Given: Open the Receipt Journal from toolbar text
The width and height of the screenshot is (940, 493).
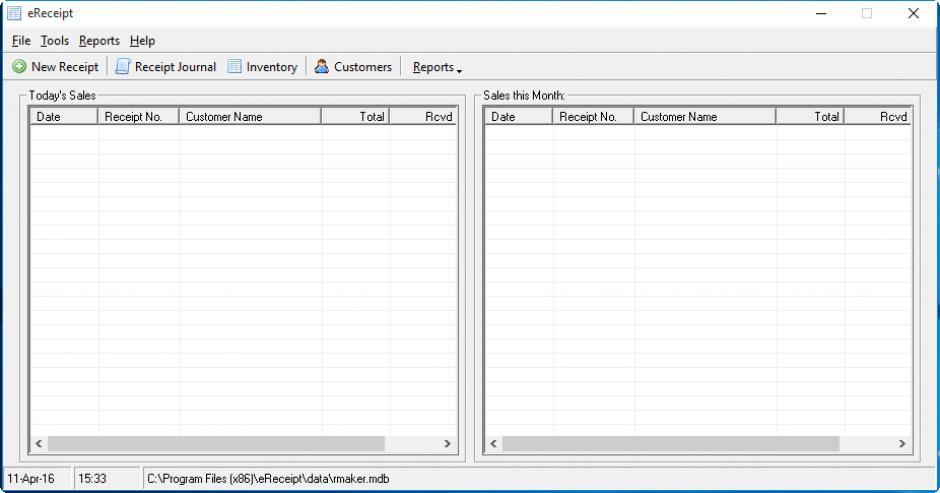Looking at the screenshot, I should [x=175, y=67].
